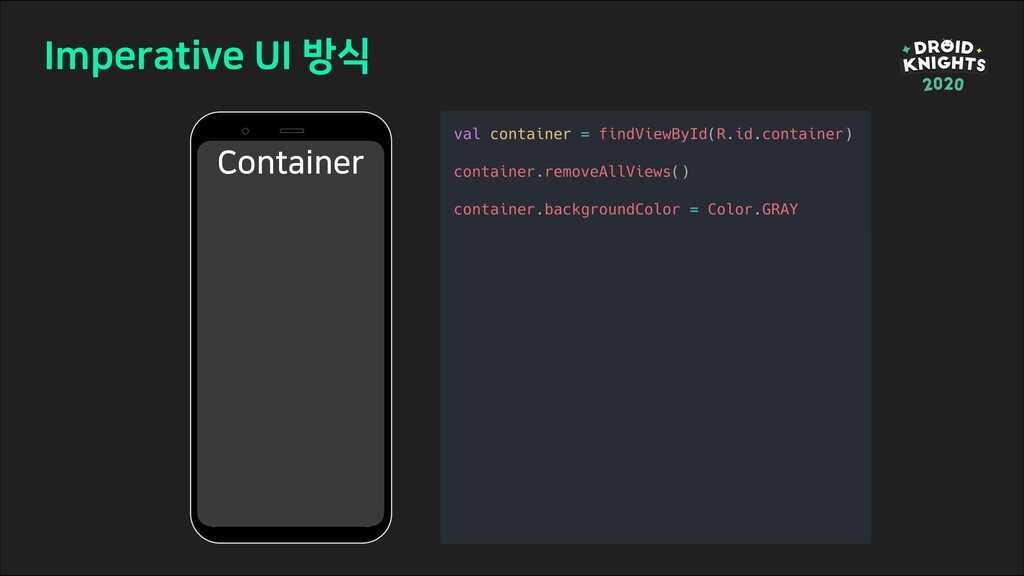
Task: Click the phone's earpiece speaker slot
Action: pyautogui.click(x=291, y=131)
